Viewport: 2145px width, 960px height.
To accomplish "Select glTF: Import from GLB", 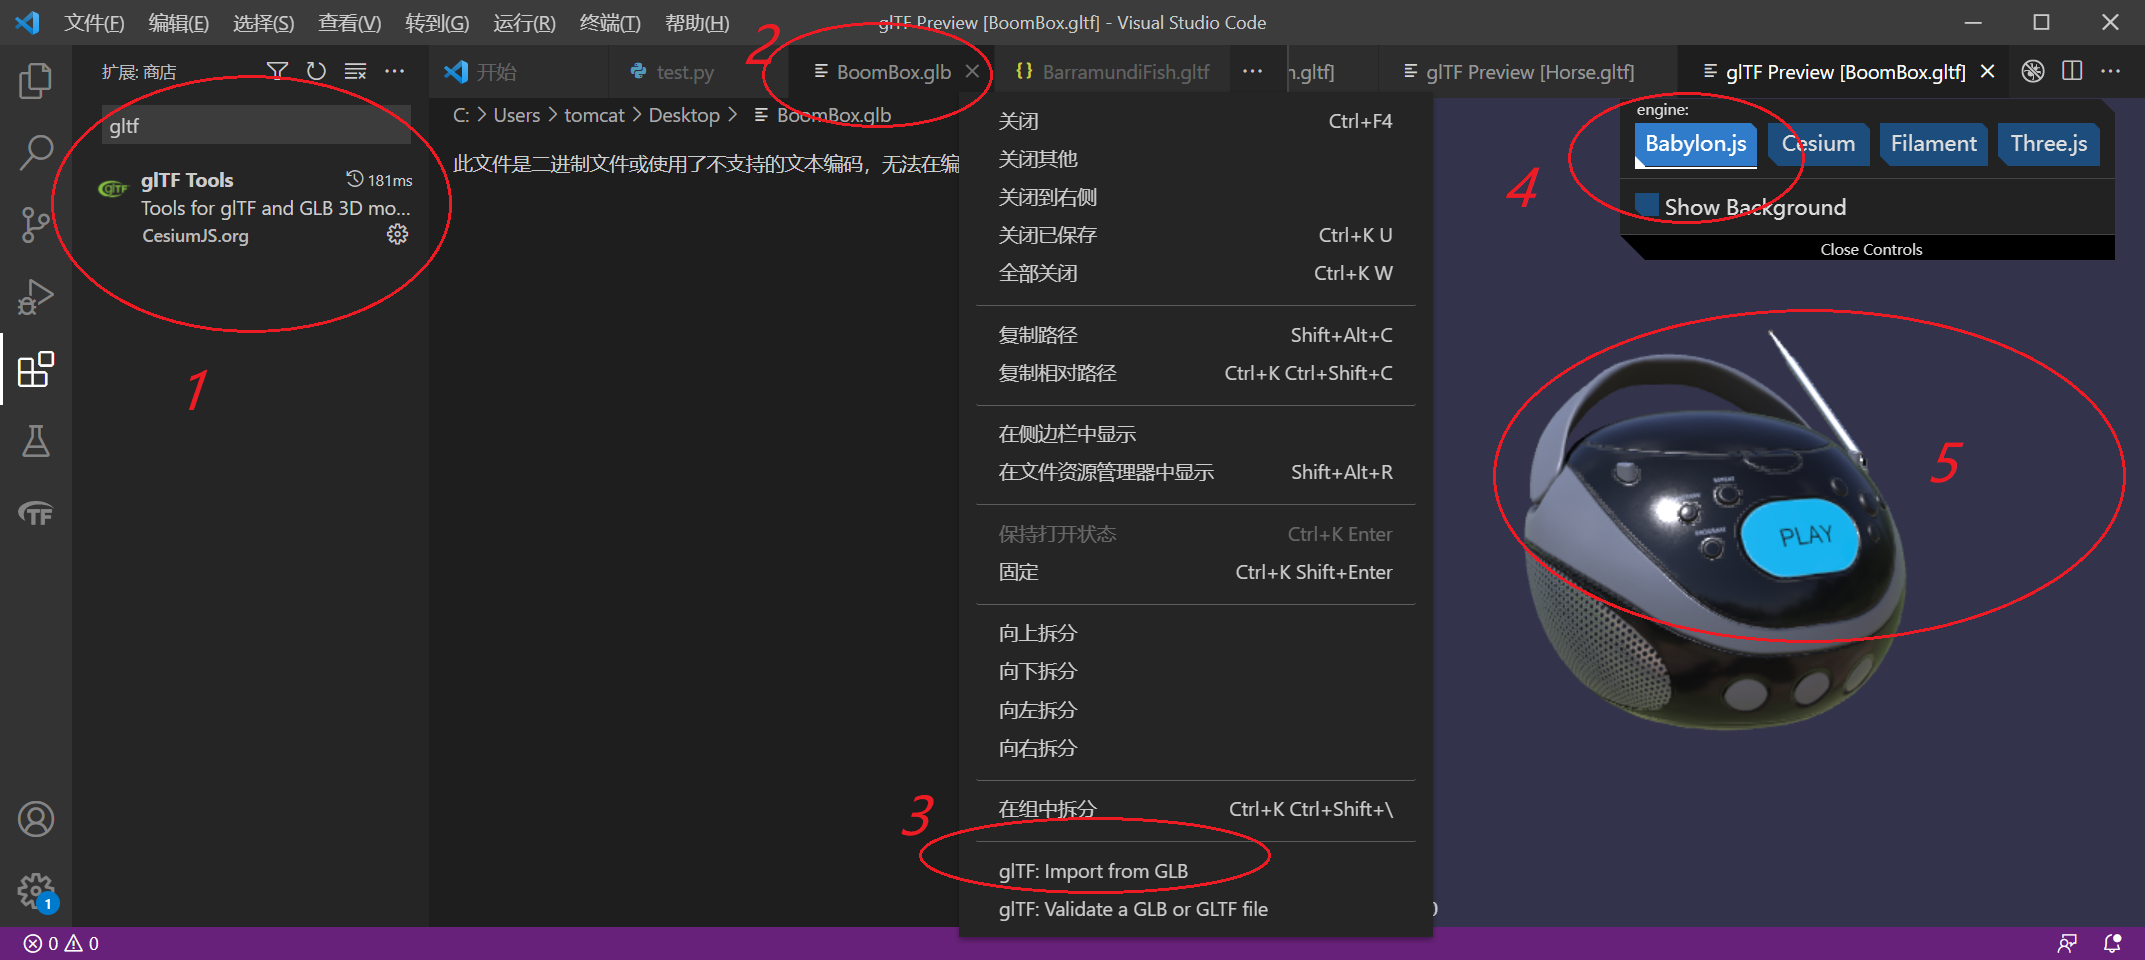I will click(x=1093, y=870).
